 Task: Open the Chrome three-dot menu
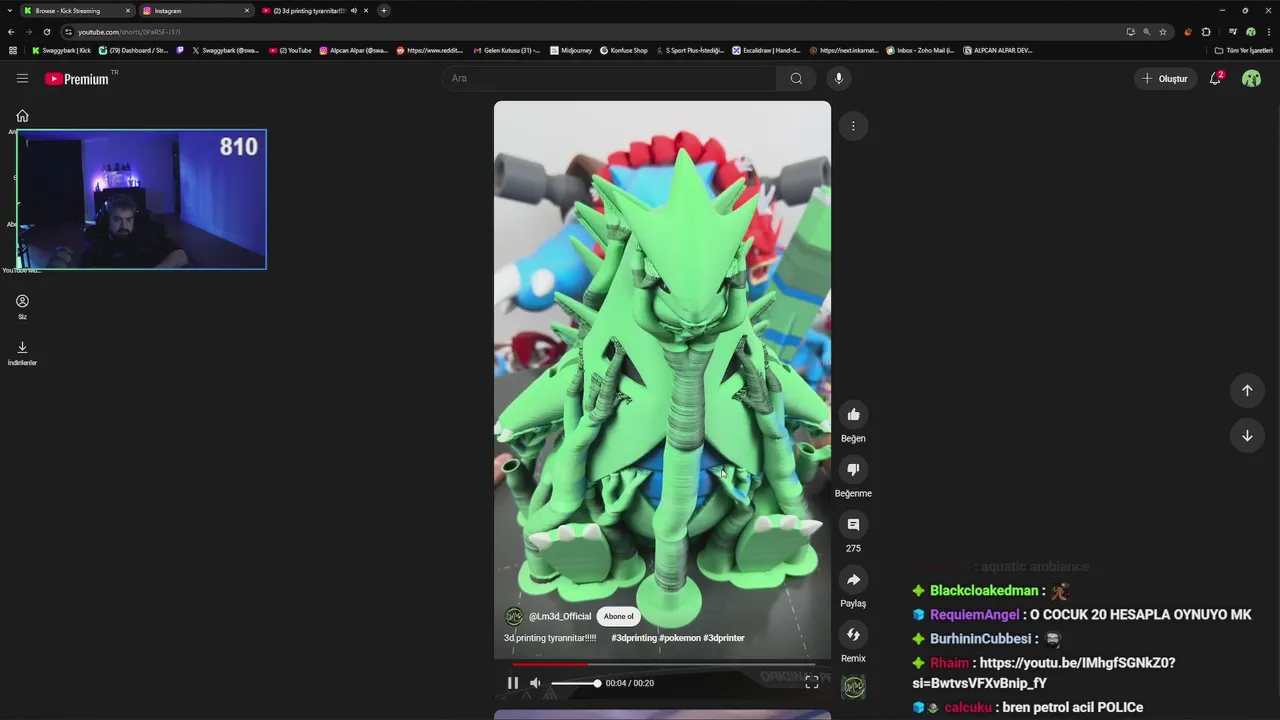1268,32
